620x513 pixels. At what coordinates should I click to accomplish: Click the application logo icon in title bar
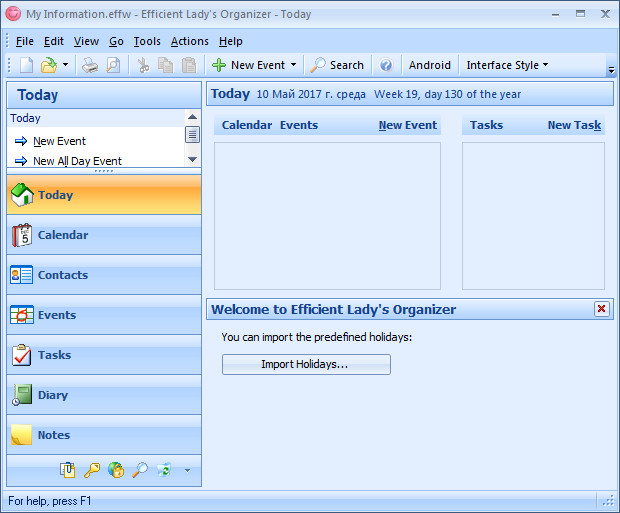coord(13,14)
